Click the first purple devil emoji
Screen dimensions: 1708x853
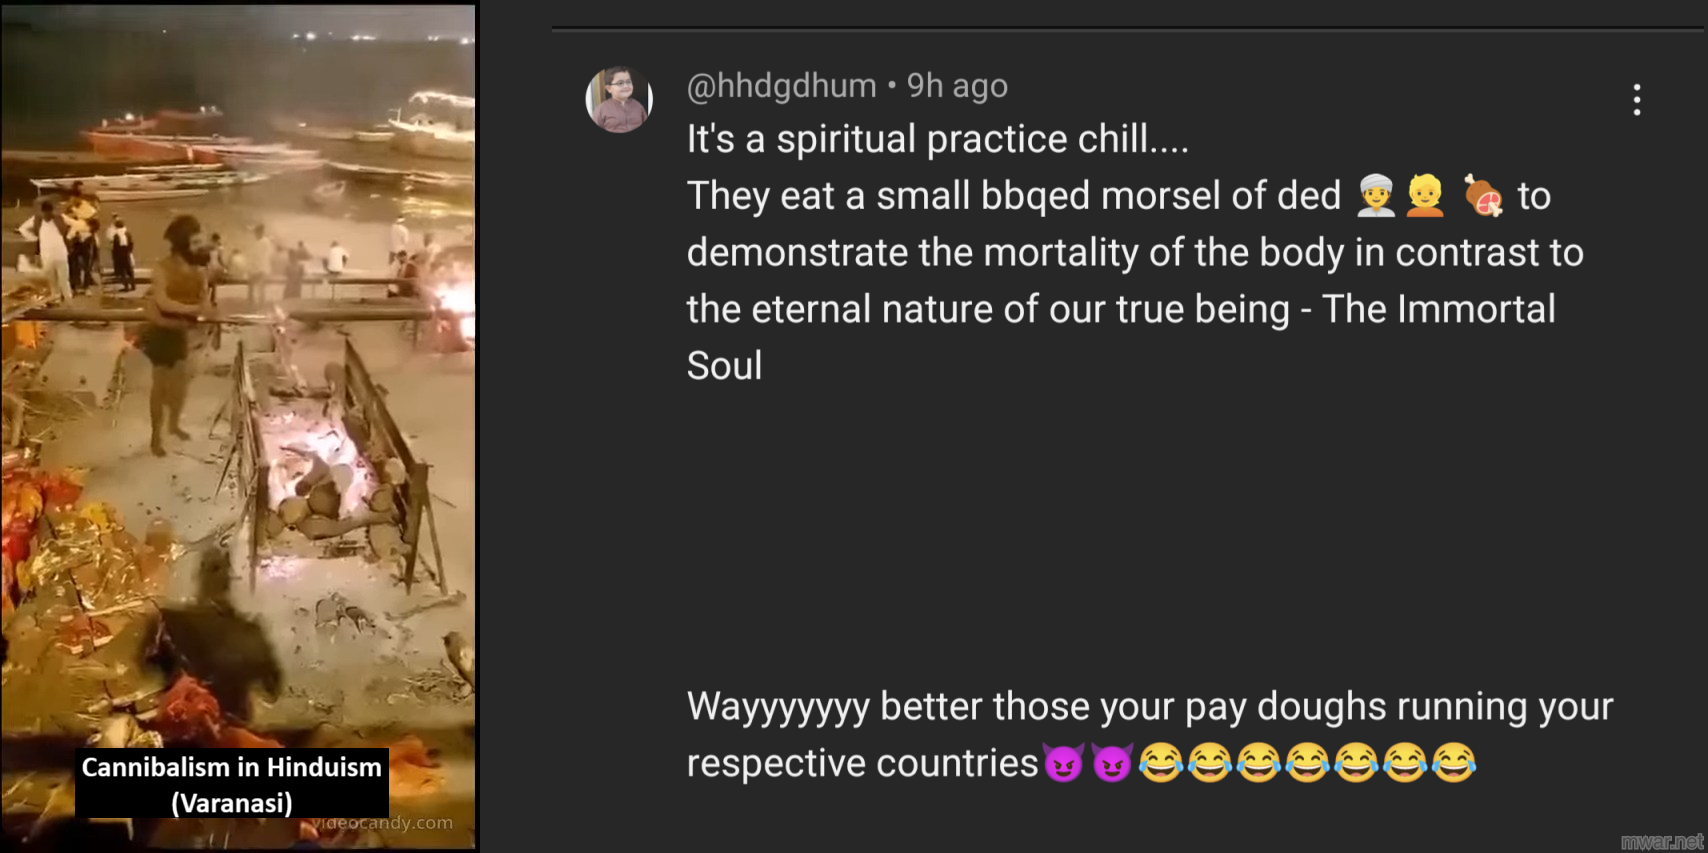[x=1063, y=763]
